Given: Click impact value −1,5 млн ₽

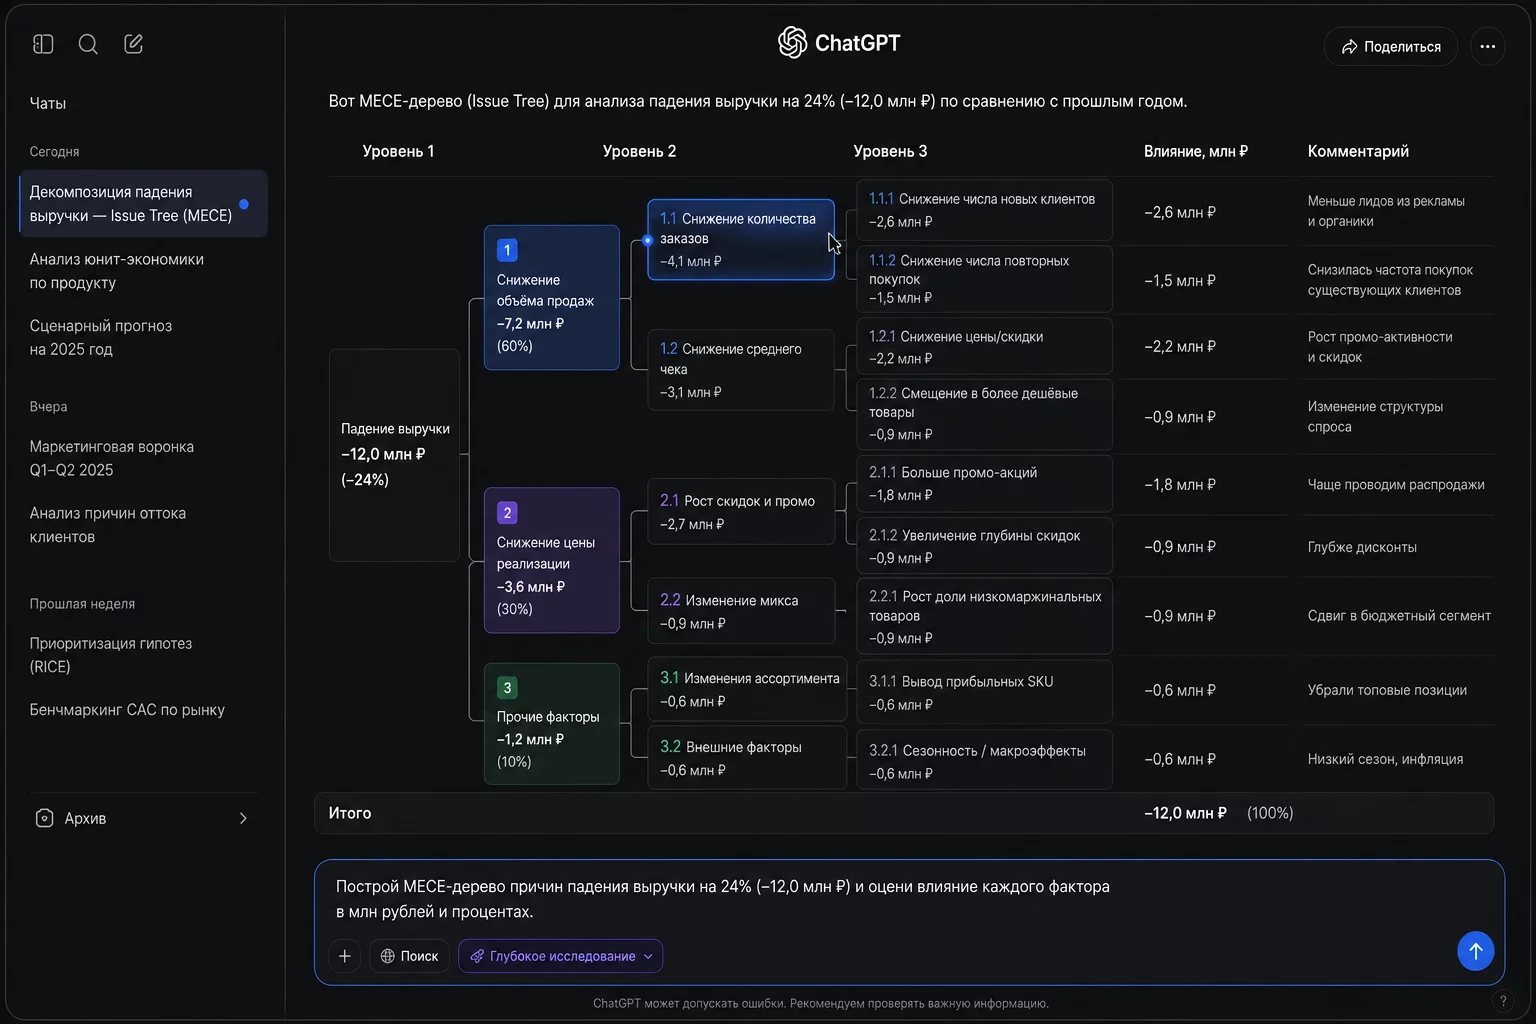Looking at the screenshot, I should pos(1180,281).
